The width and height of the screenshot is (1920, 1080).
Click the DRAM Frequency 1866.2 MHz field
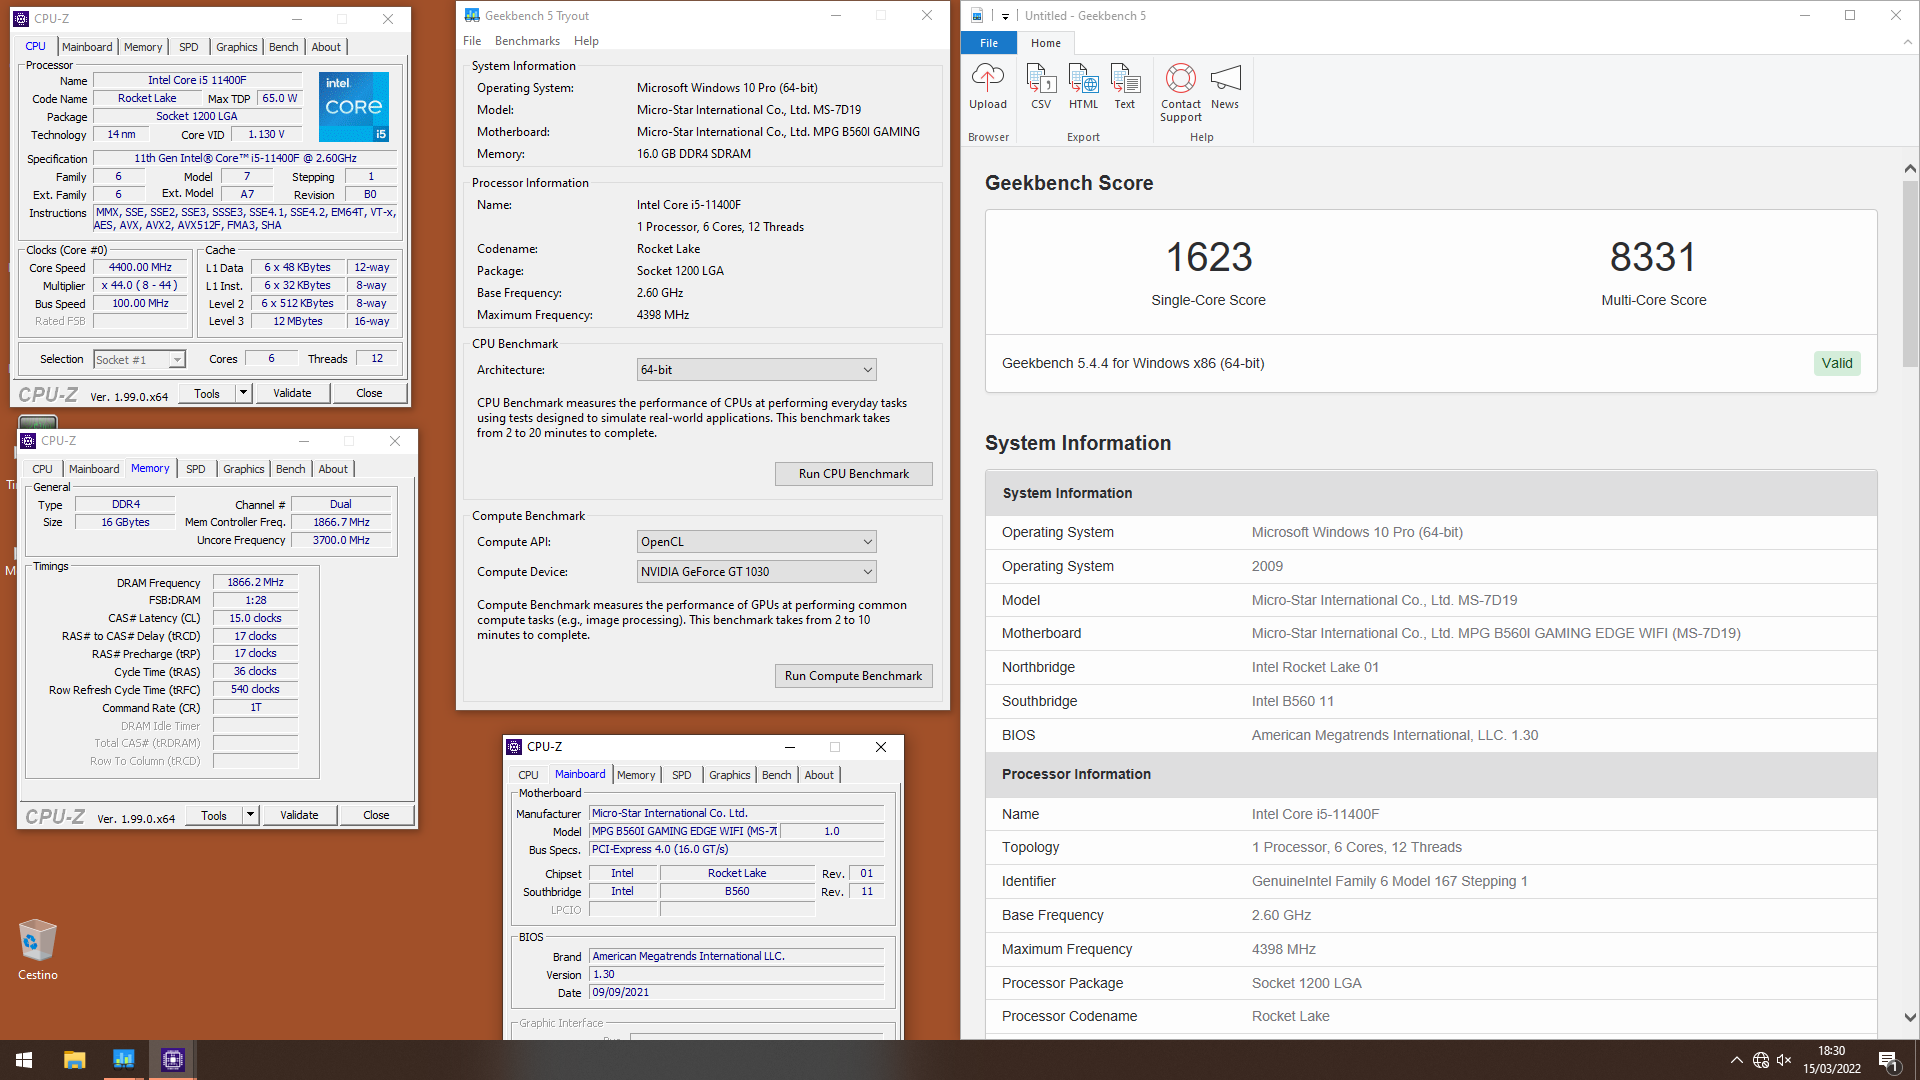(255, 582)
